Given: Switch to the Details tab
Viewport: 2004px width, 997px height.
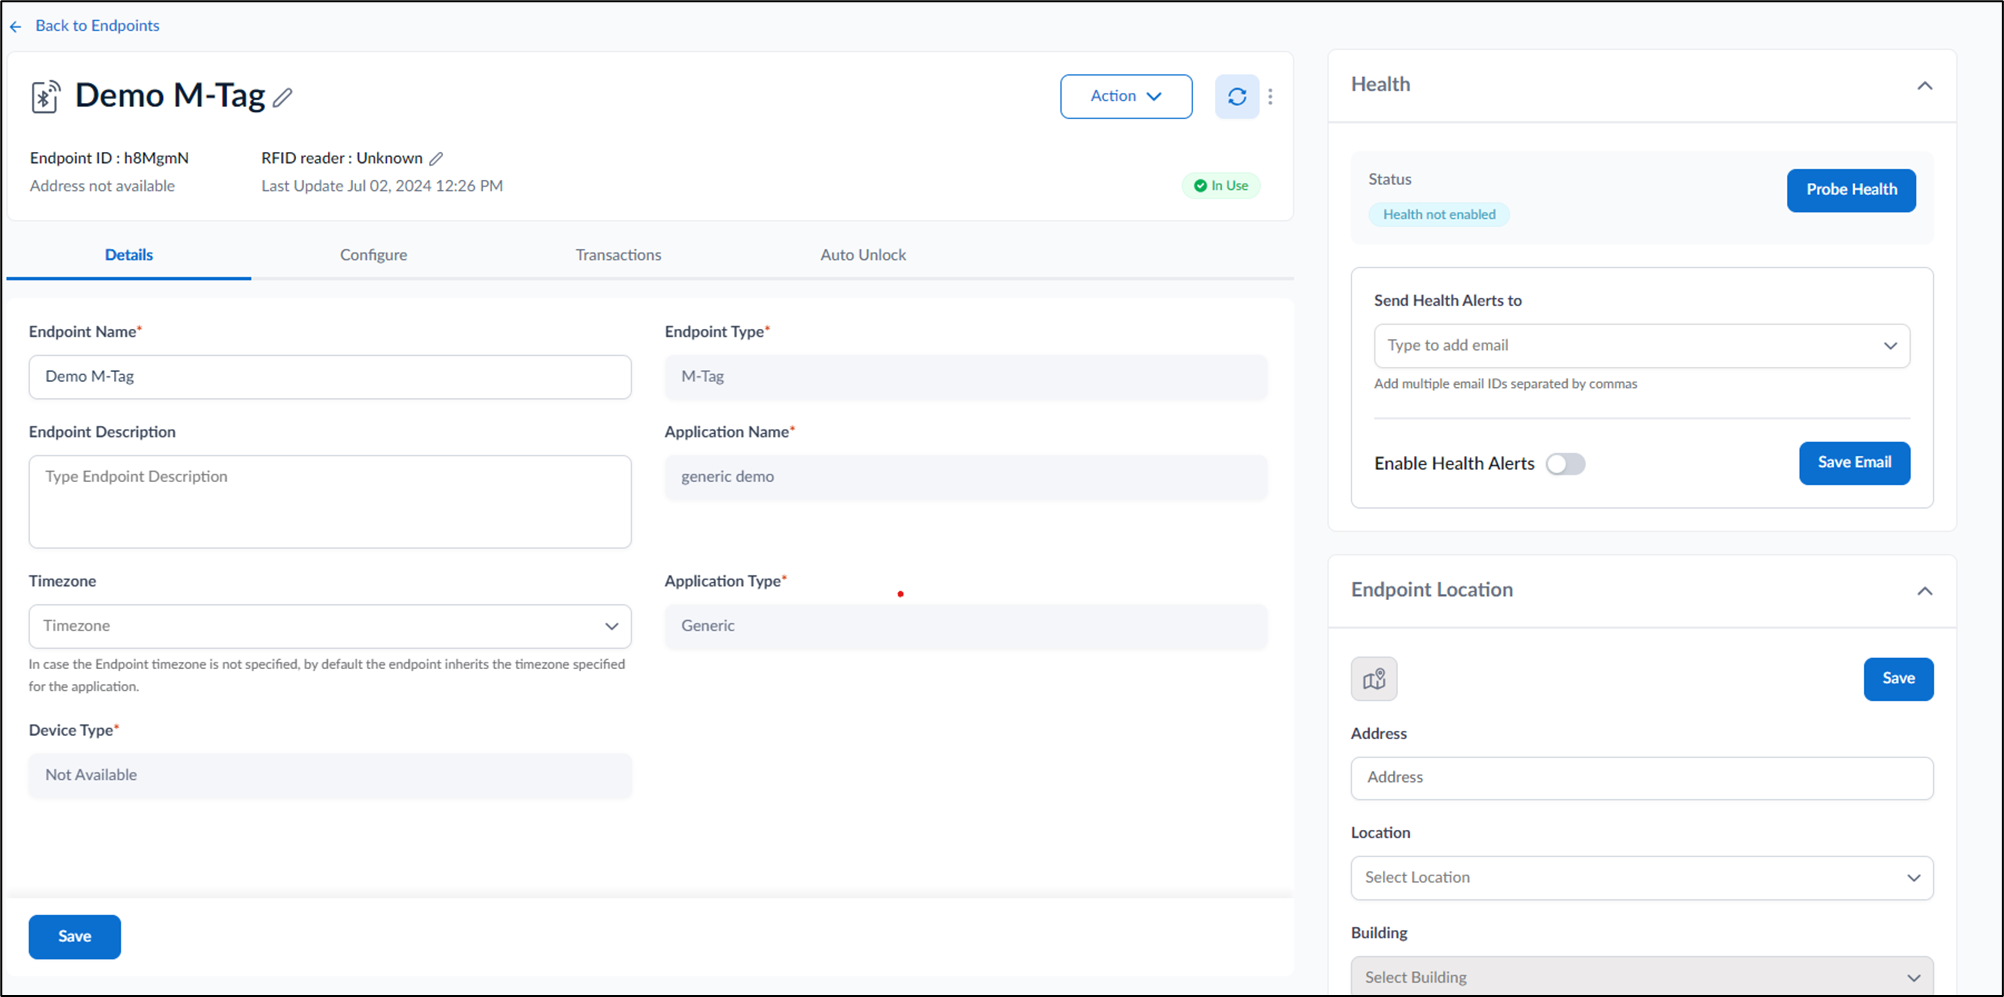Looking at the screenshot, I should click(129, 255).
